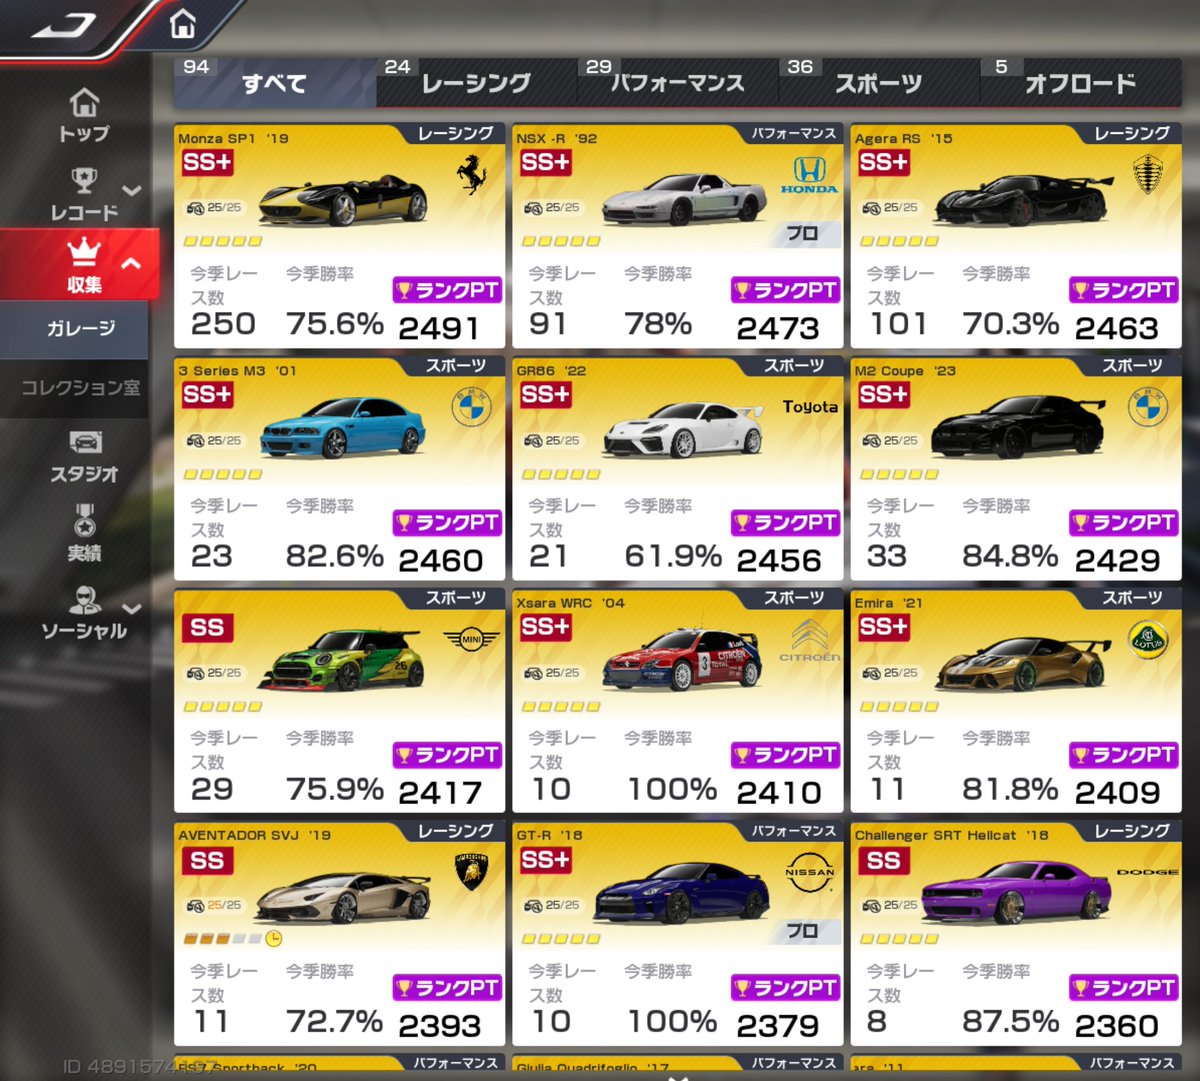
Task: Click the M2 Coupe '23 title
Action: (x=906, y=371)
